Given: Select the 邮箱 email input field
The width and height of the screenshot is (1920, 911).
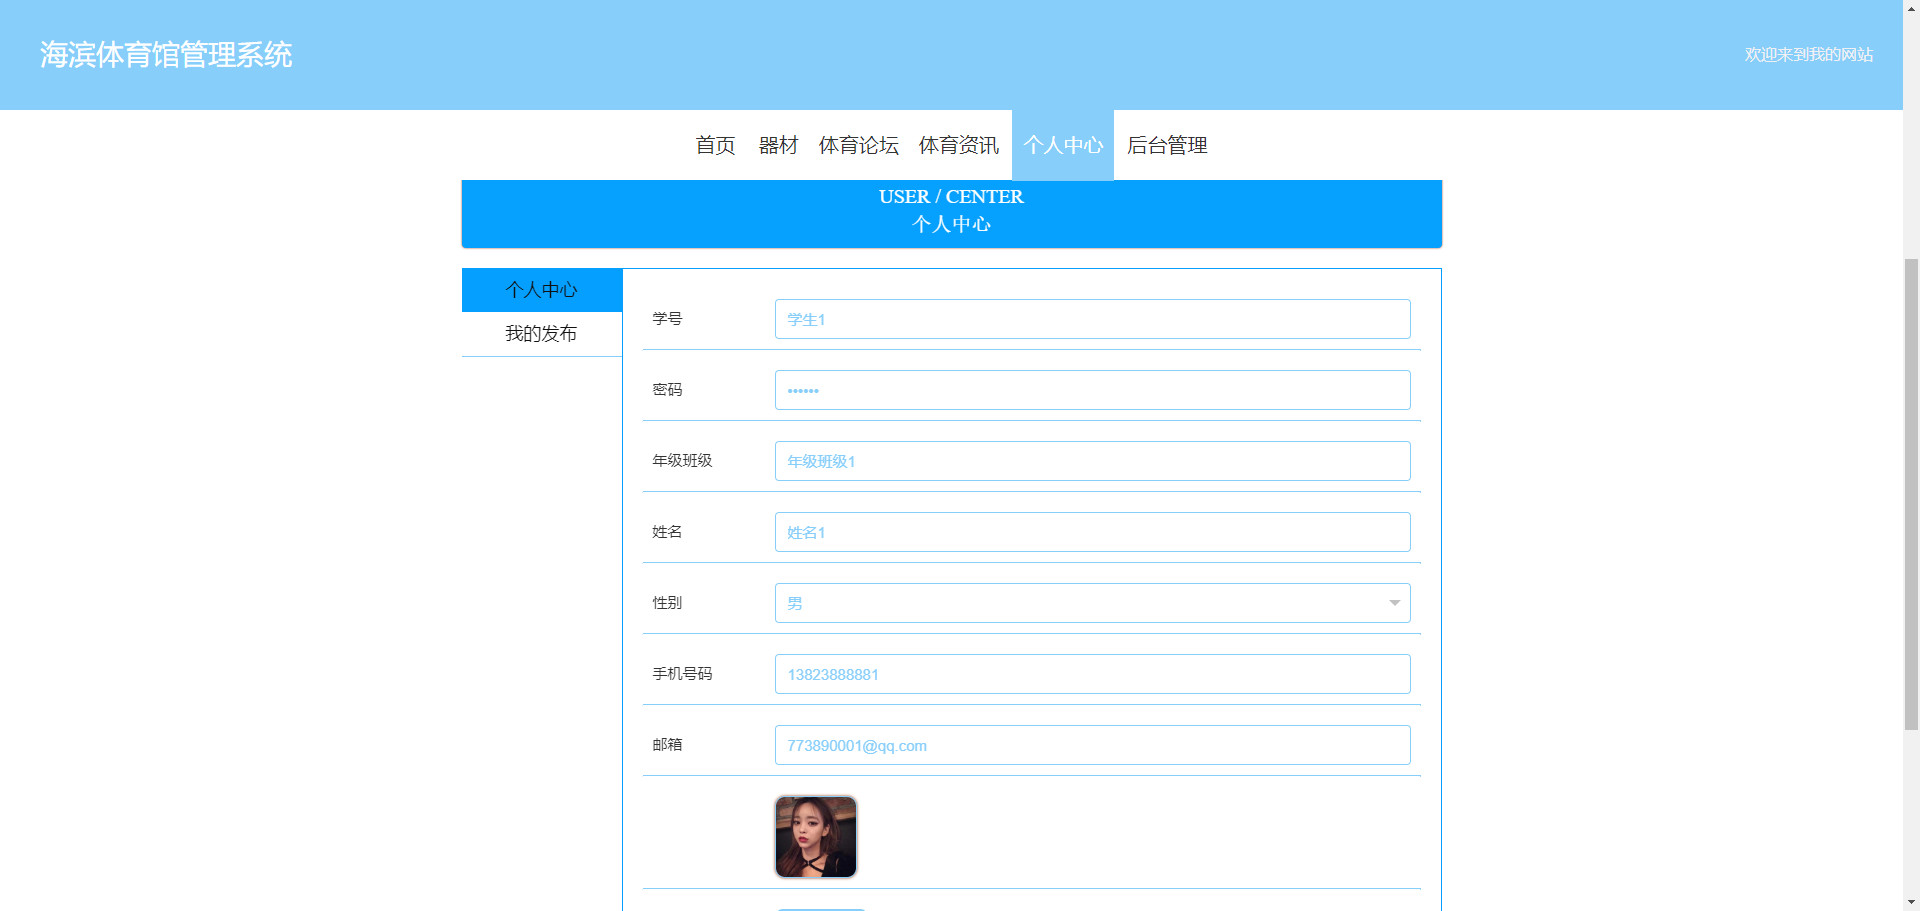Looking at the screenshot, I should coord(1092,745).
